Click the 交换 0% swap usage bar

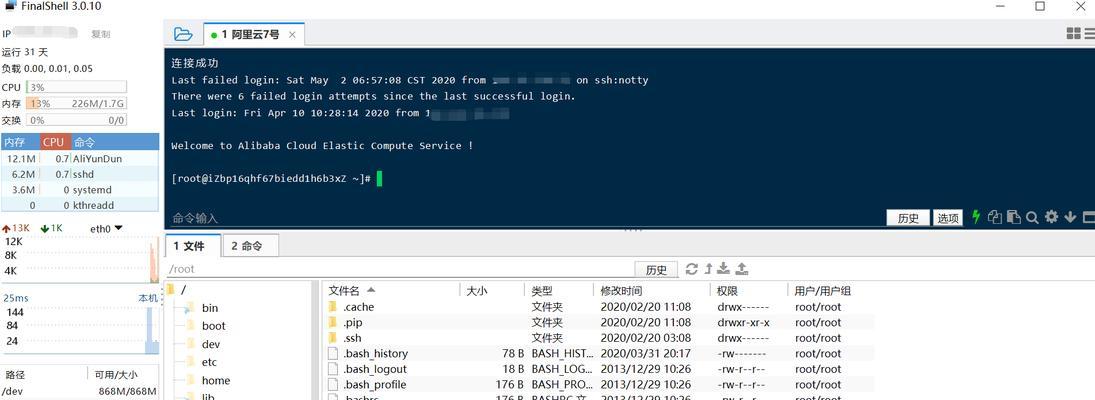tap(76, 120)
